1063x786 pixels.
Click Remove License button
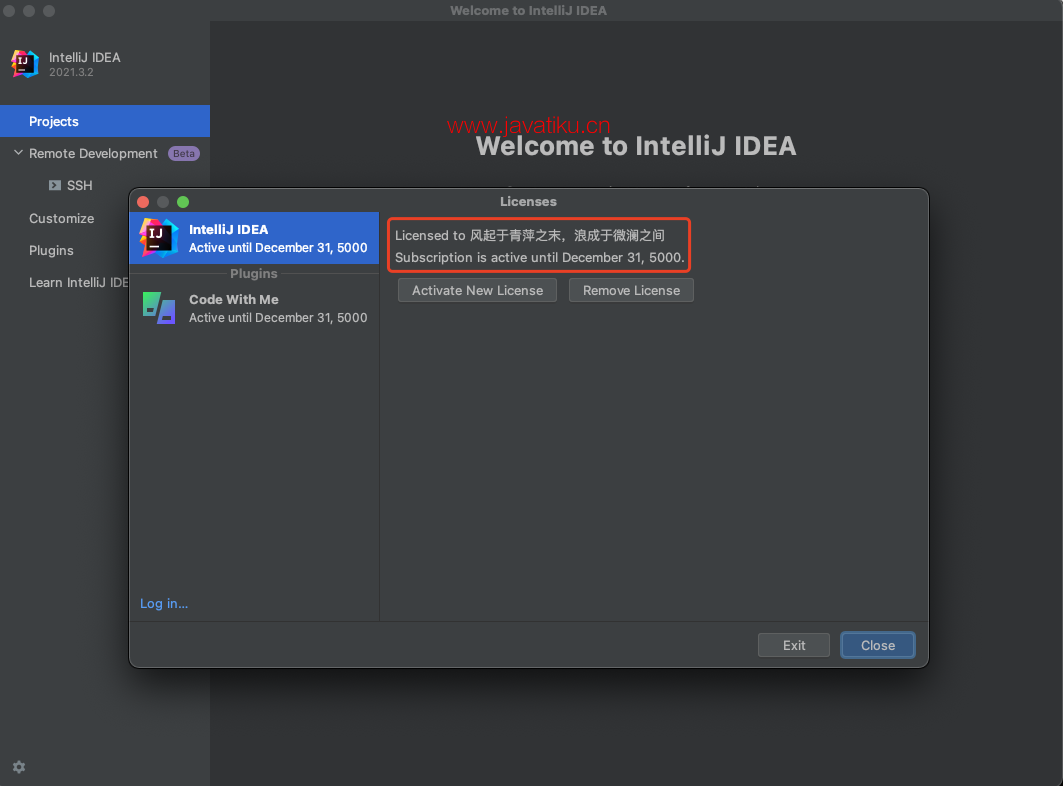(631, 290)
